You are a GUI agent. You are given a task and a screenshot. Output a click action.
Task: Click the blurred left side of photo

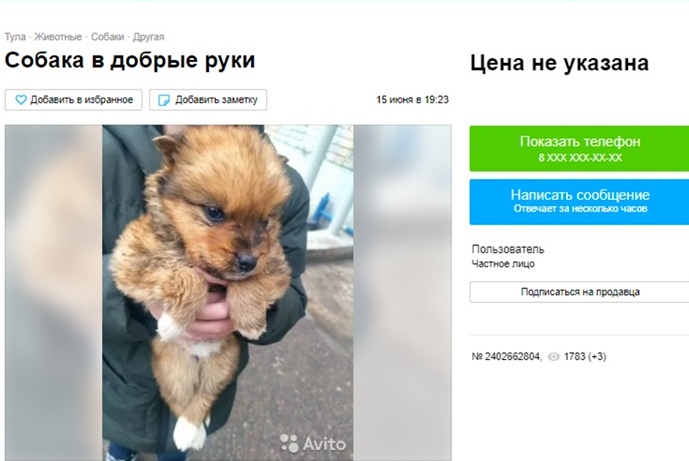tap(54, 293)
